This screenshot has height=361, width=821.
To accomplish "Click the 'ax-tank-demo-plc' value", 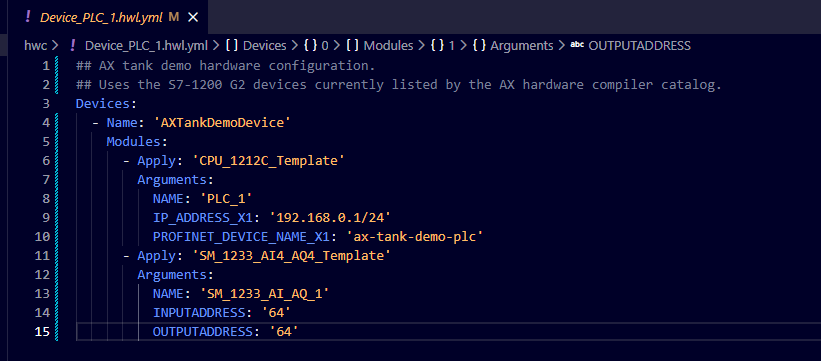I will pyautogui.click(x=414, y=237).
